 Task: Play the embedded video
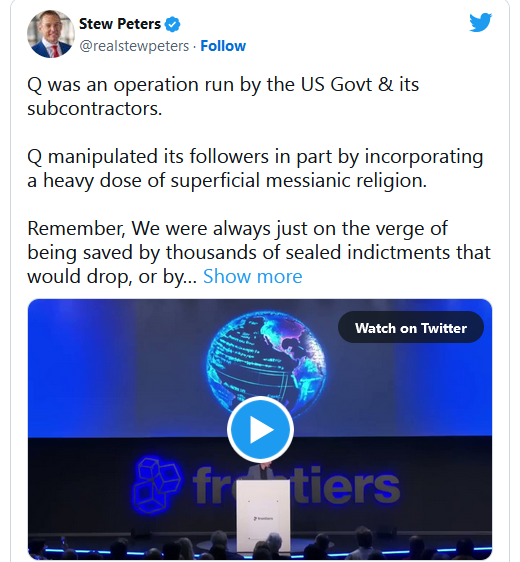pos(260,429)
